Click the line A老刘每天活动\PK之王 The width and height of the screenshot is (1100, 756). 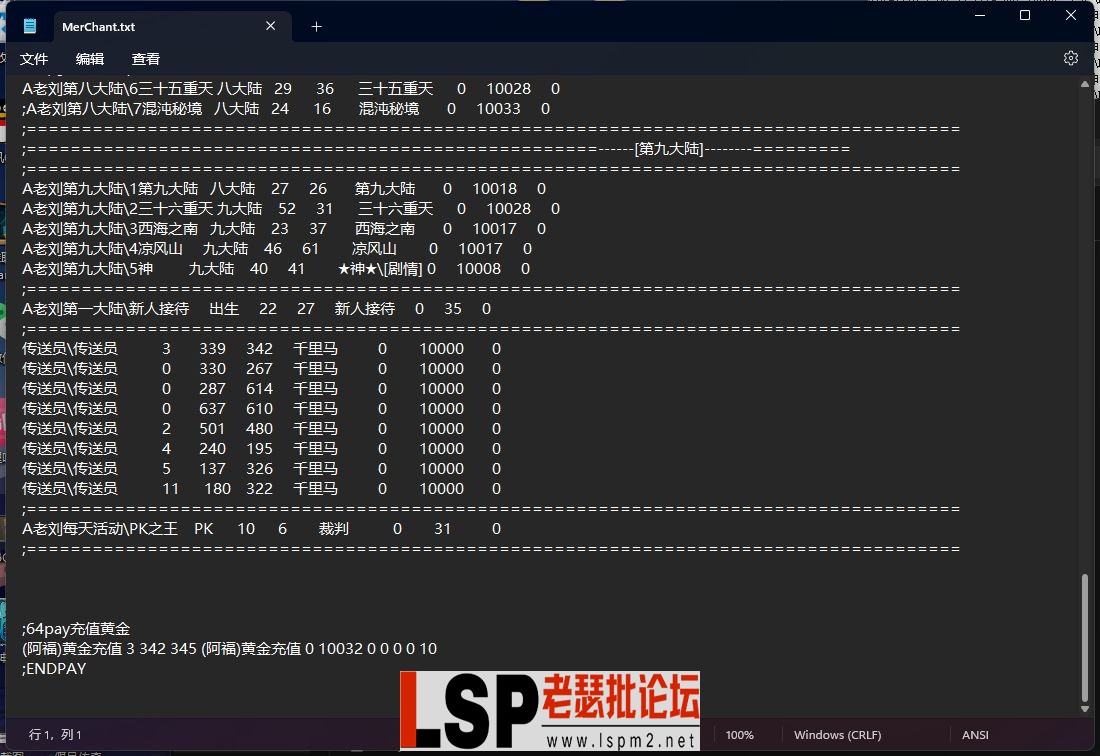click(x=262, y=529)
